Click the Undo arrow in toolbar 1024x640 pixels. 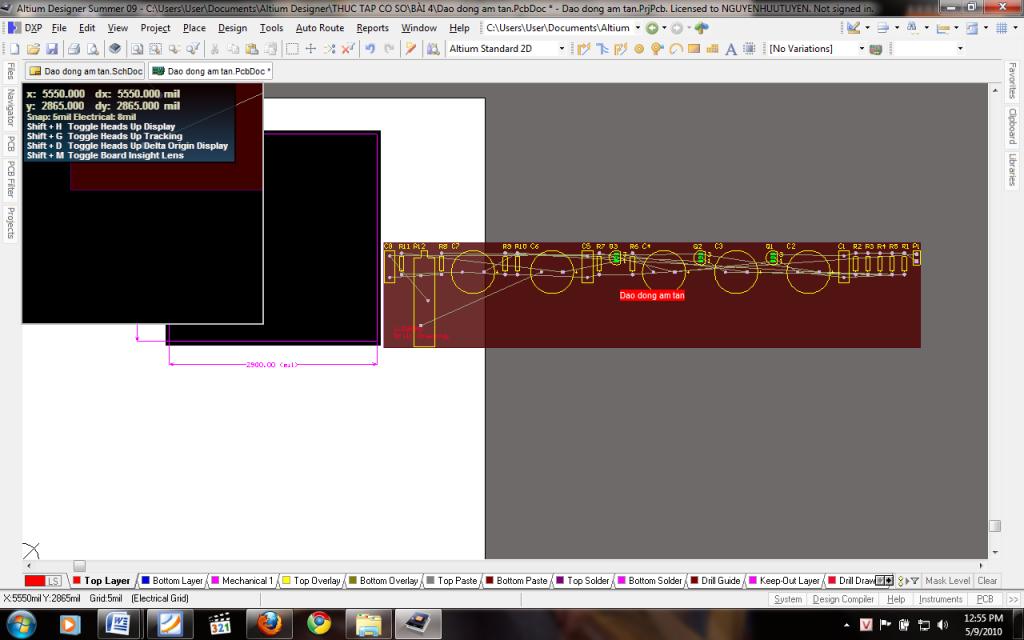[370, 48]
